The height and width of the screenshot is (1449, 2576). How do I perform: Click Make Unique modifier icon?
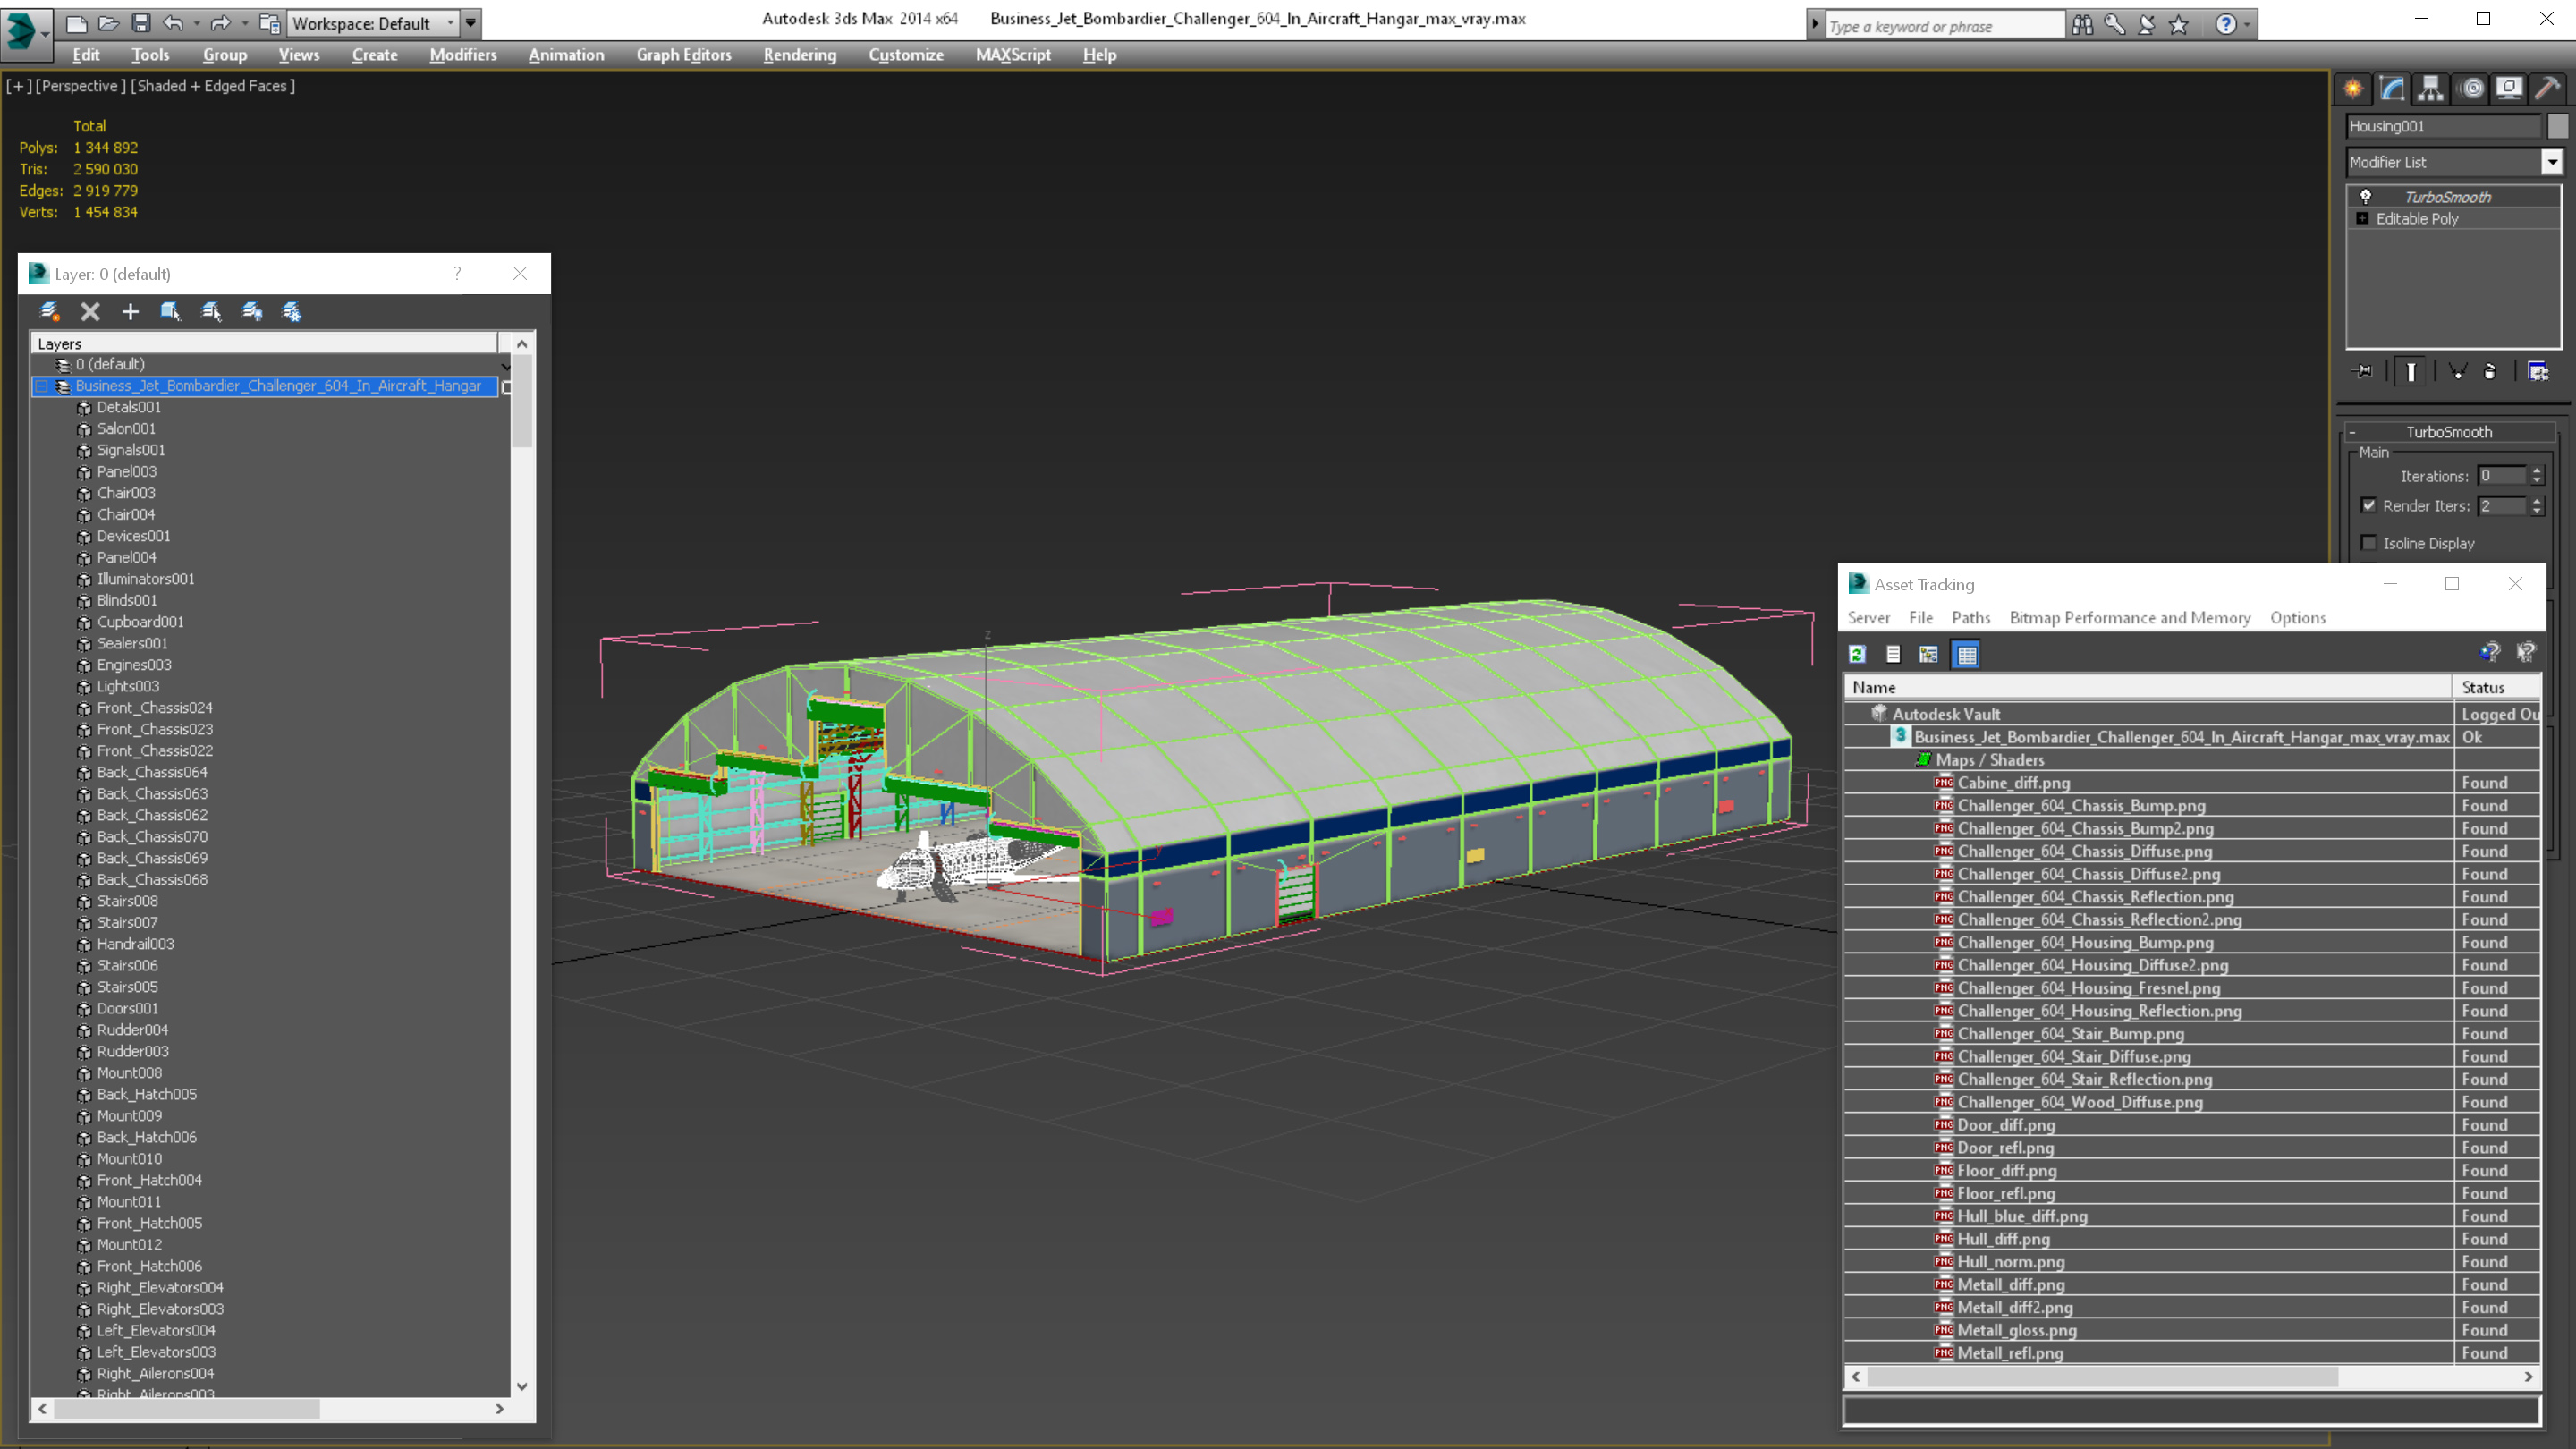(x=2457, y=372)
